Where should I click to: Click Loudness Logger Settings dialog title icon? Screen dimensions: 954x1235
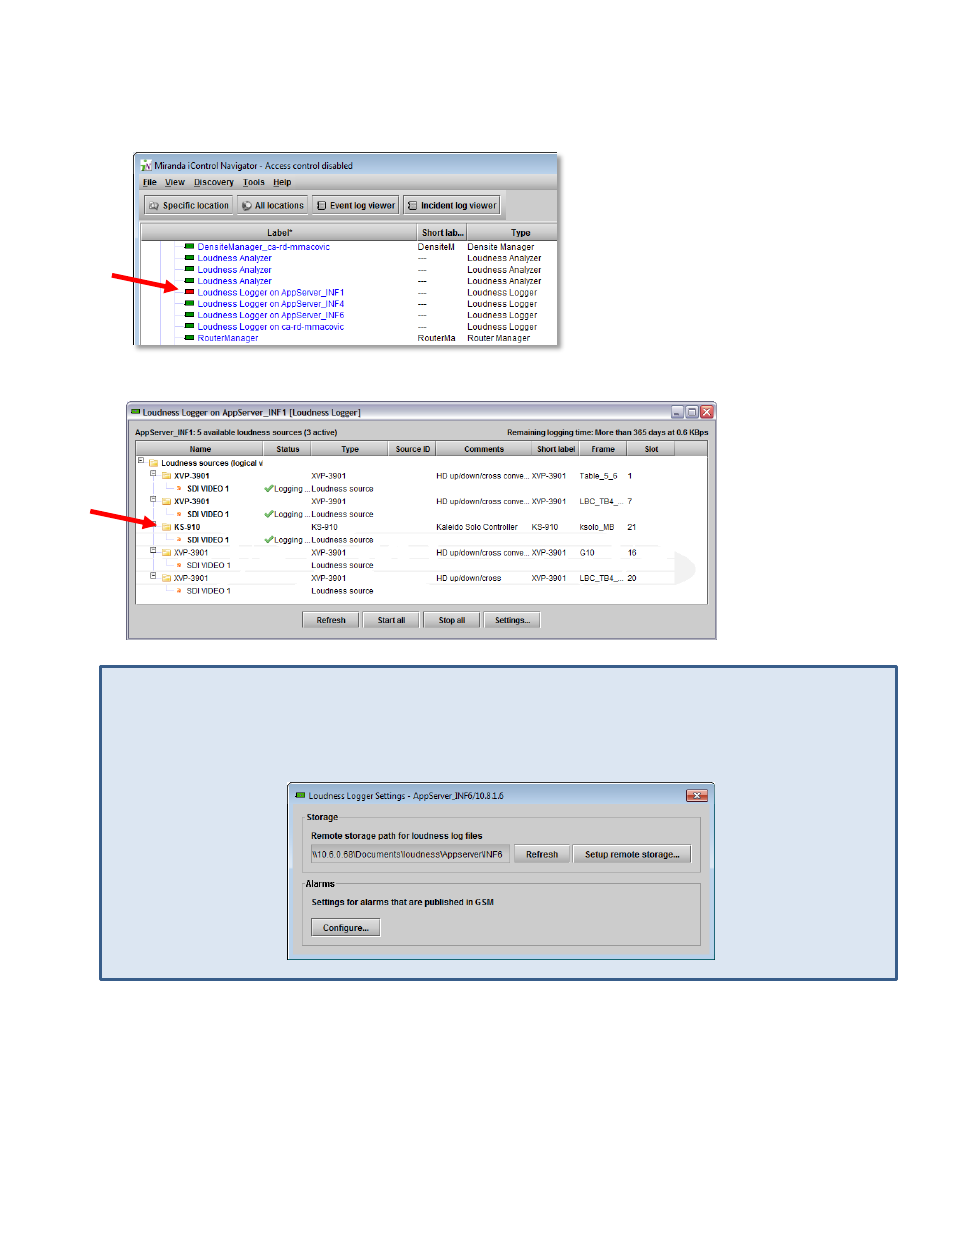click(299, 795)
